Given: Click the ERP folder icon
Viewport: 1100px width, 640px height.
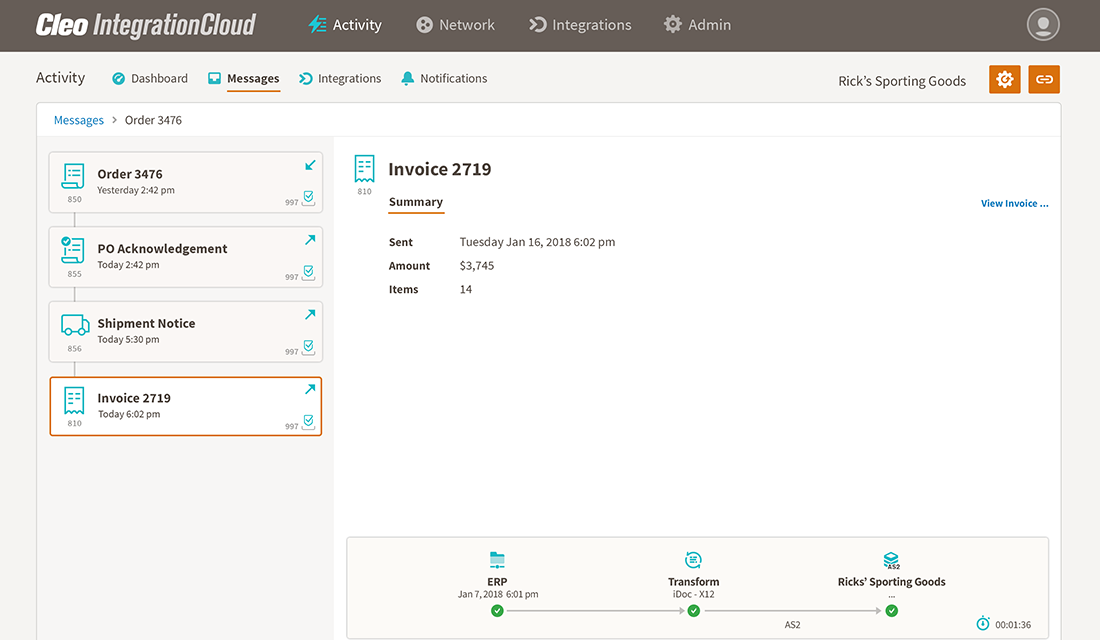Looking at the screenshot, I should [x=497, y=560].
